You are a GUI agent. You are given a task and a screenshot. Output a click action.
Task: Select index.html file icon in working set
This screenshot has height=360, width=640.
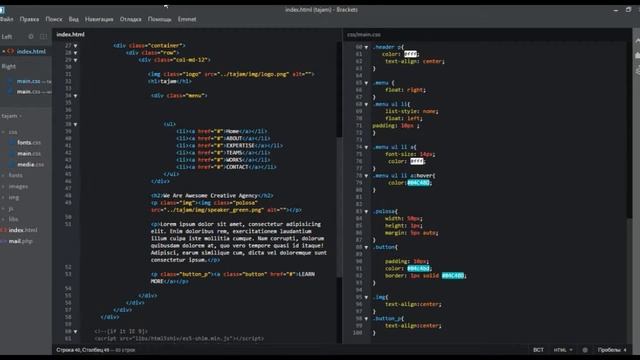10,51
